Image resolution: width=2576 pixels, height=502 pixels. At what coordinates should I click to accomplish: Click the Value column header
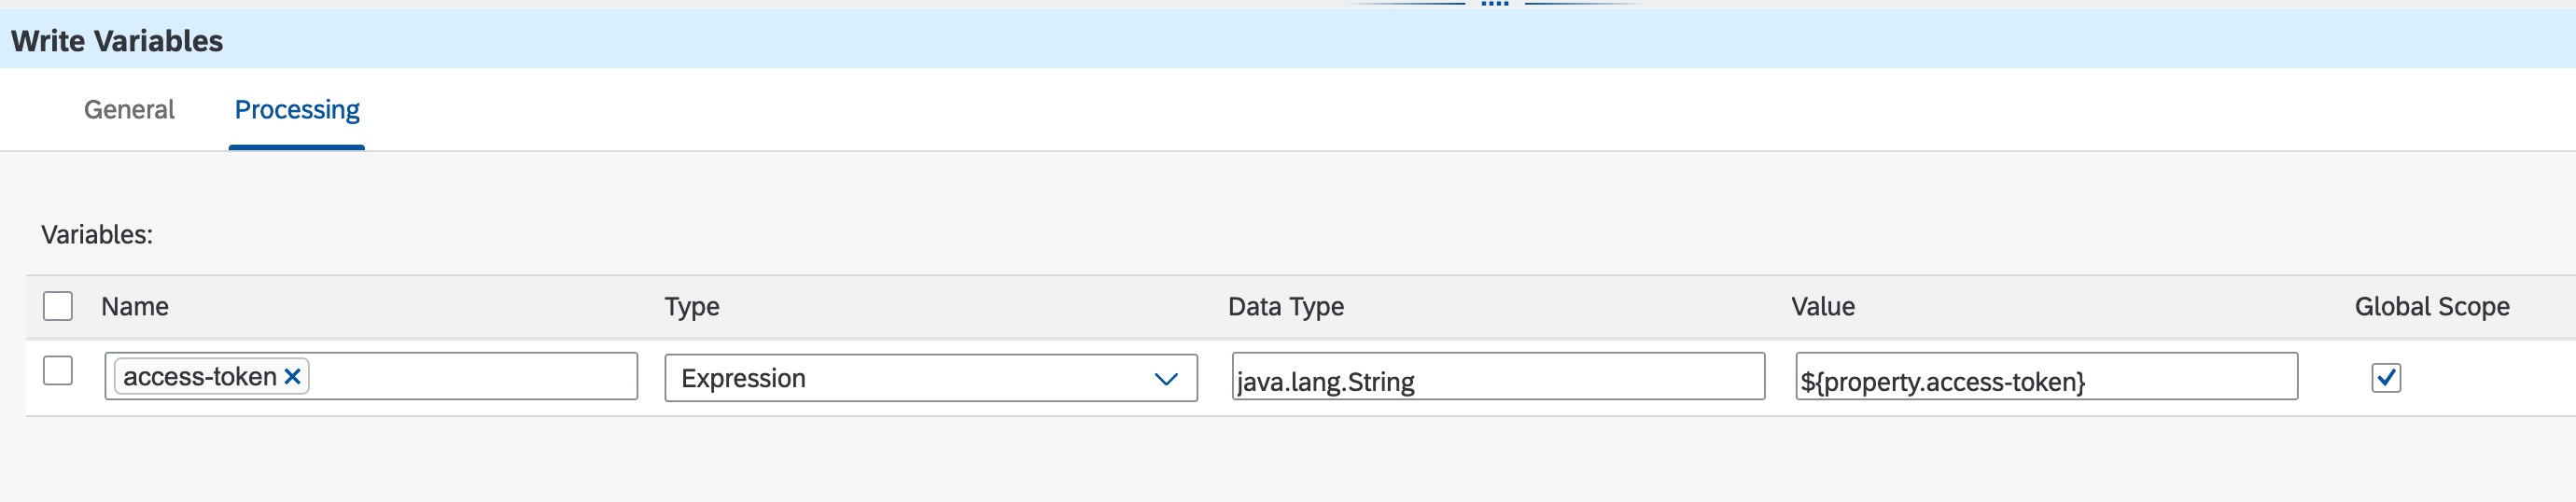(x=1822, y=307)
